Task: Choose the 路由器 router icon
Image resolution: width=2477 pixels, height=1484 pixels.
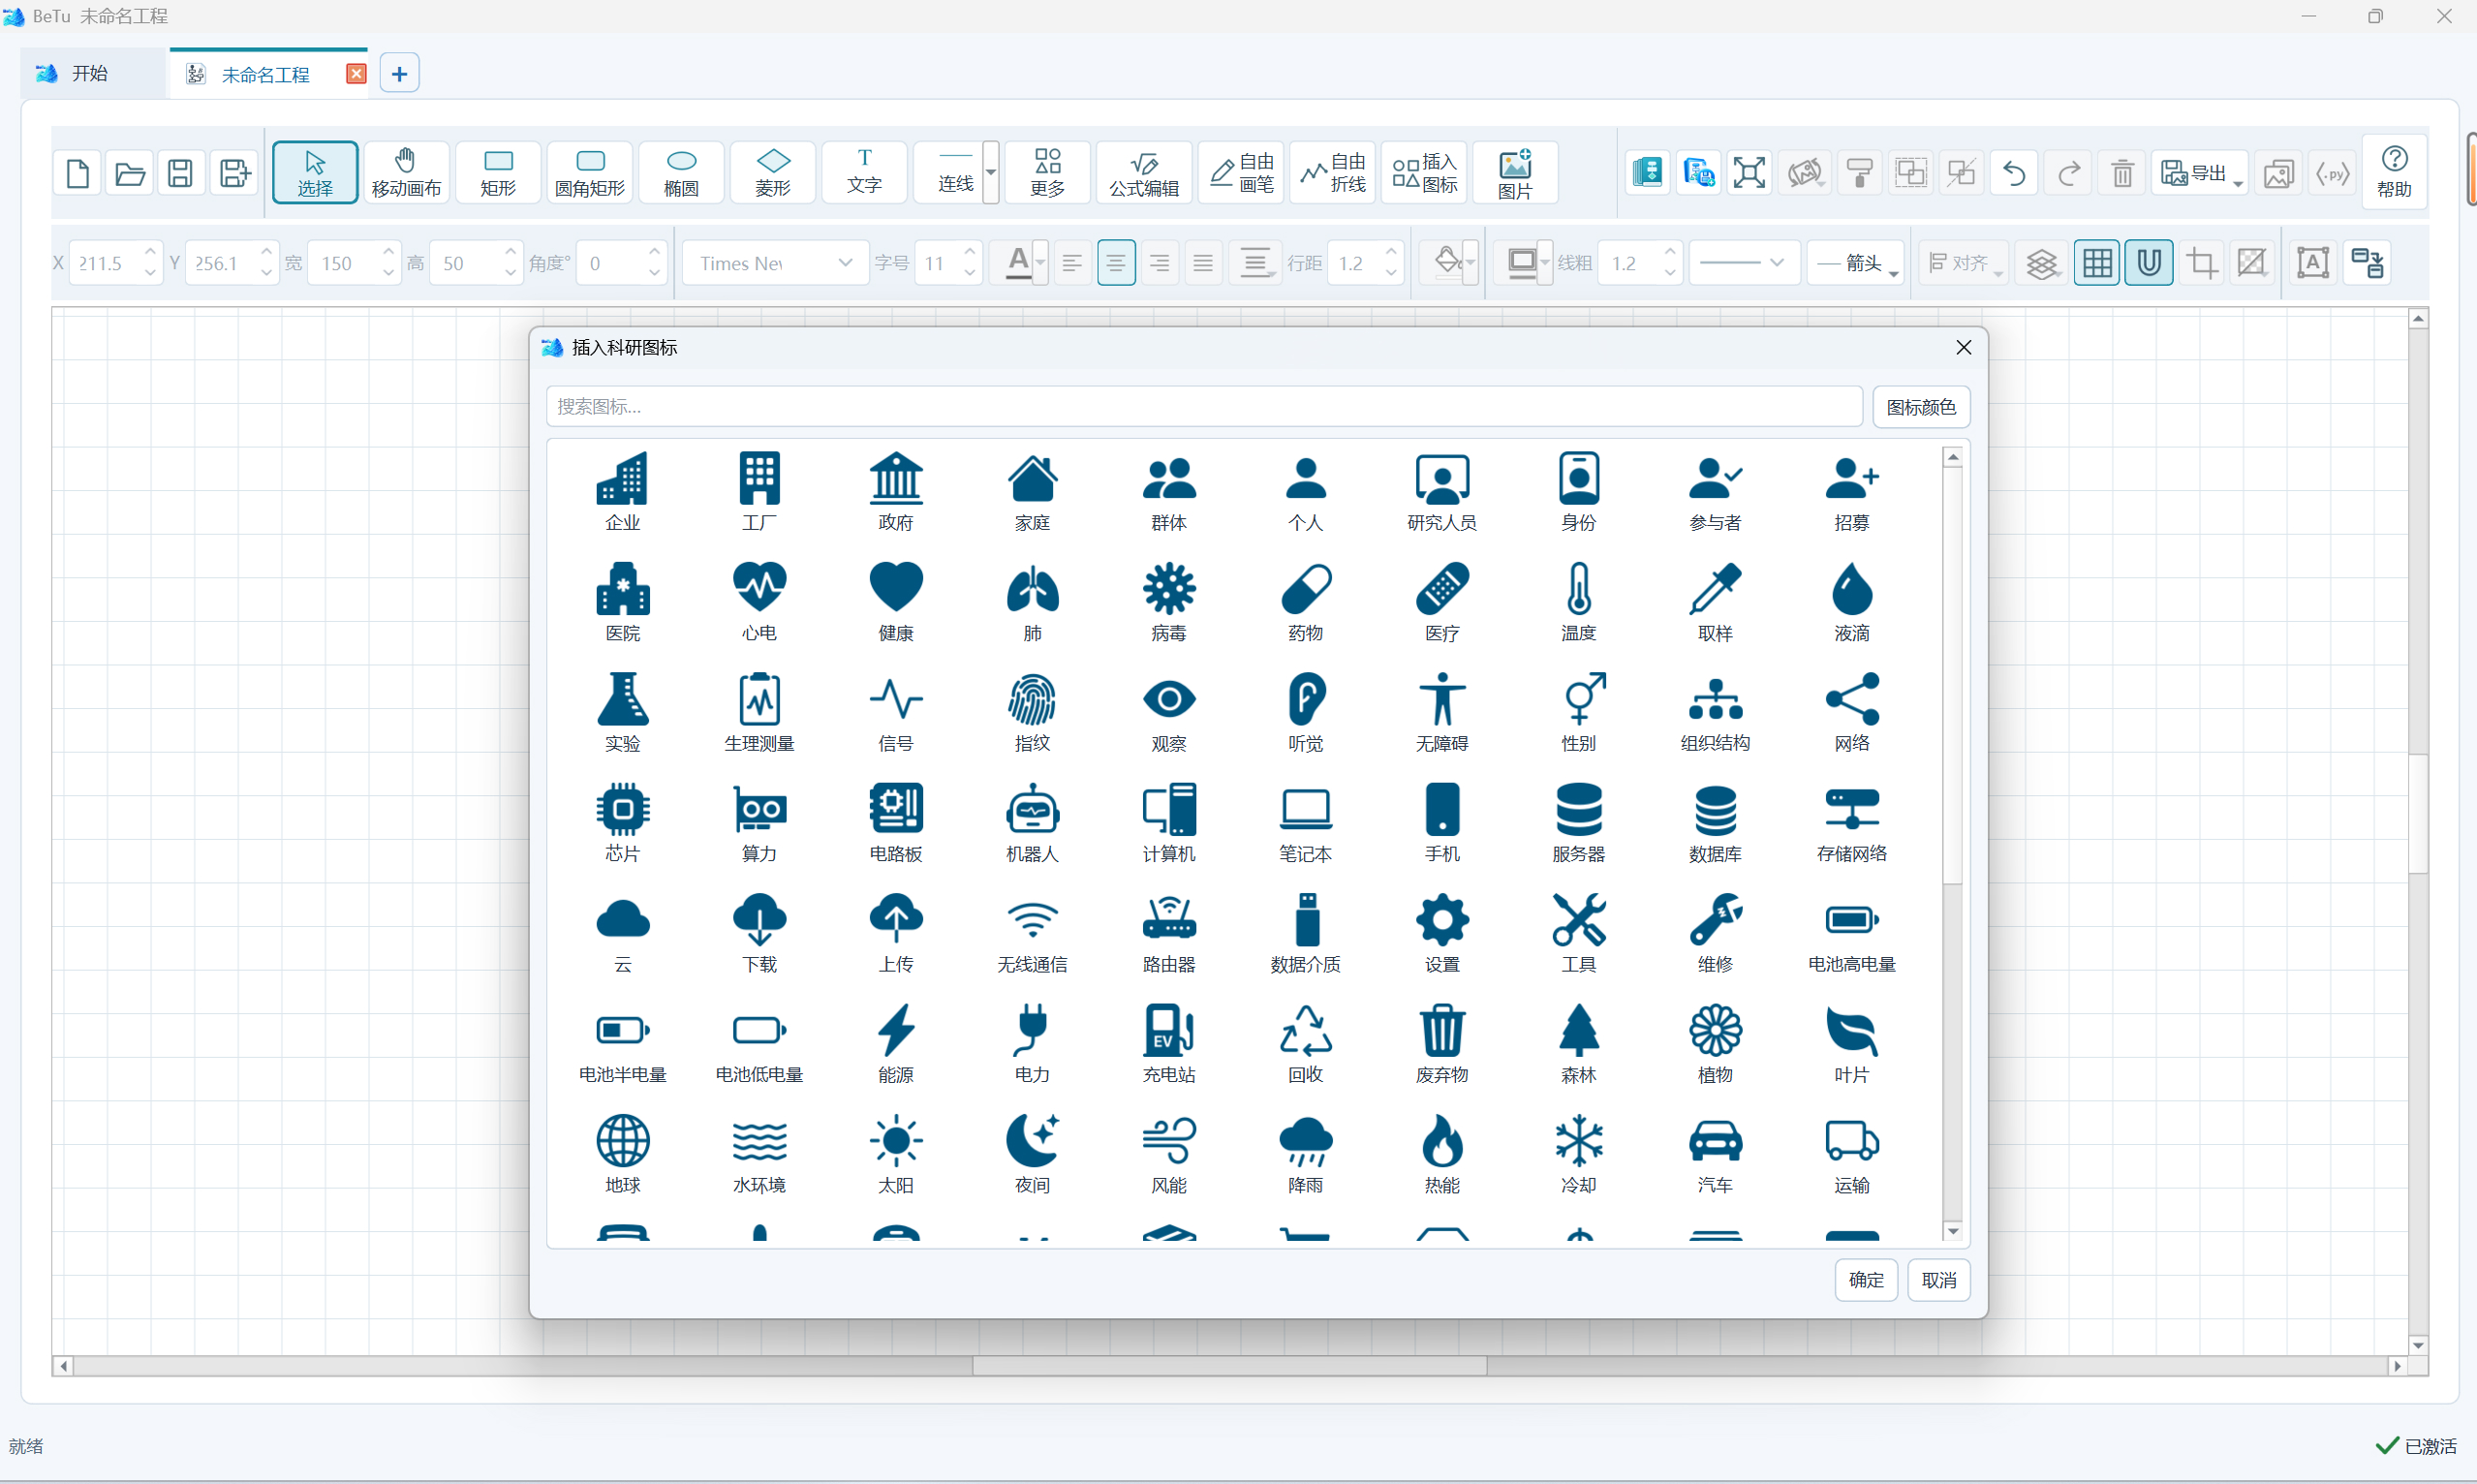Action: (x=1168, y=933)
